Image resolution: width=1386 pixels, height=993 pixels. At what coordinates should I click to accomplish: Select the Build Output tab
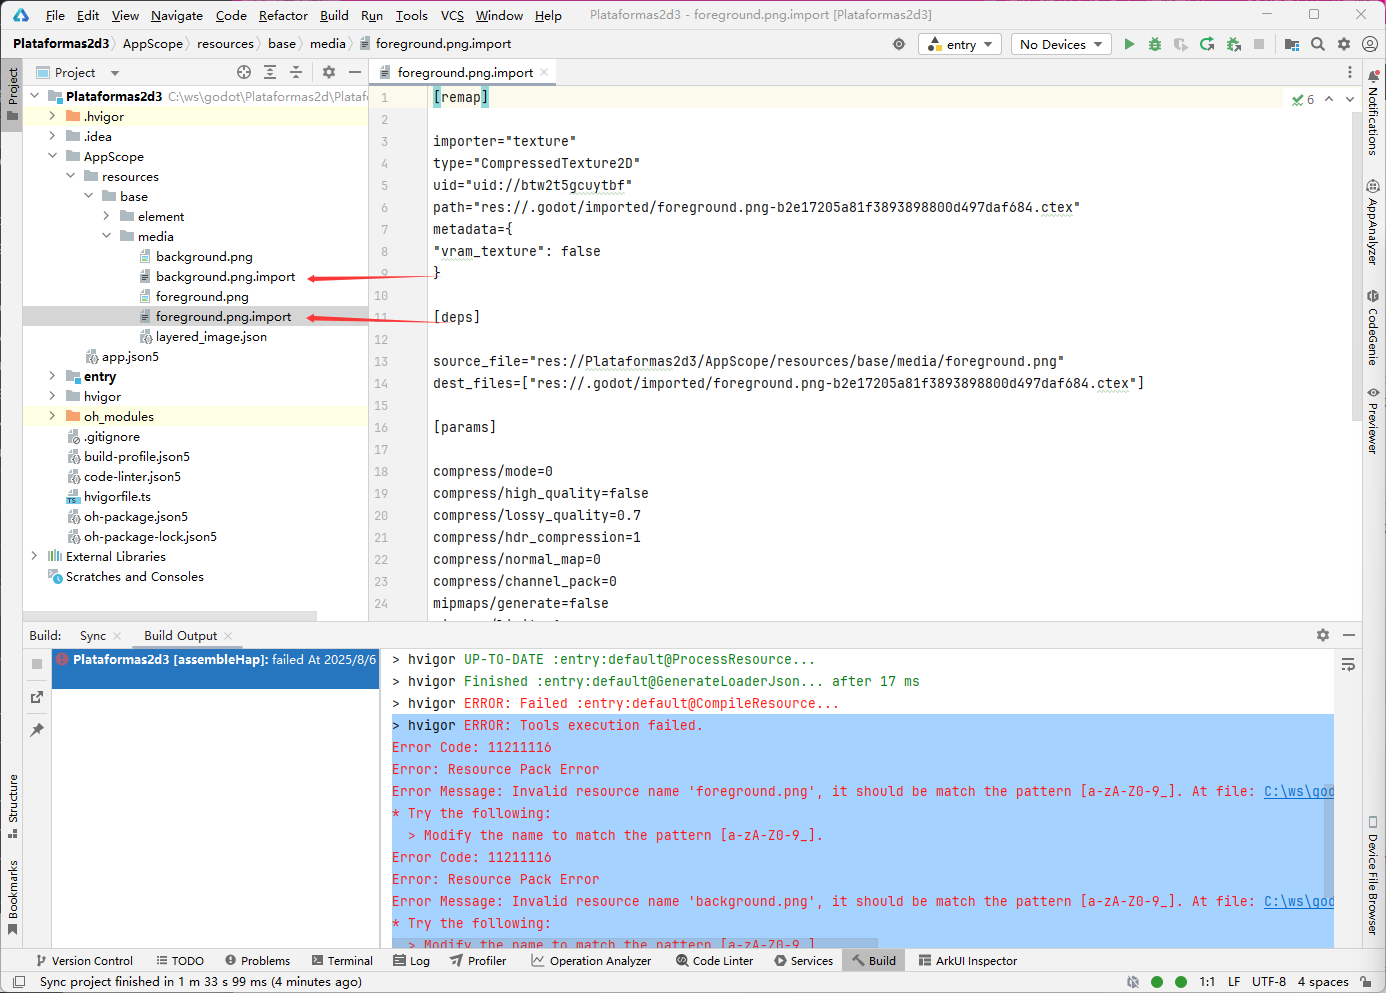tap(180, 635)
